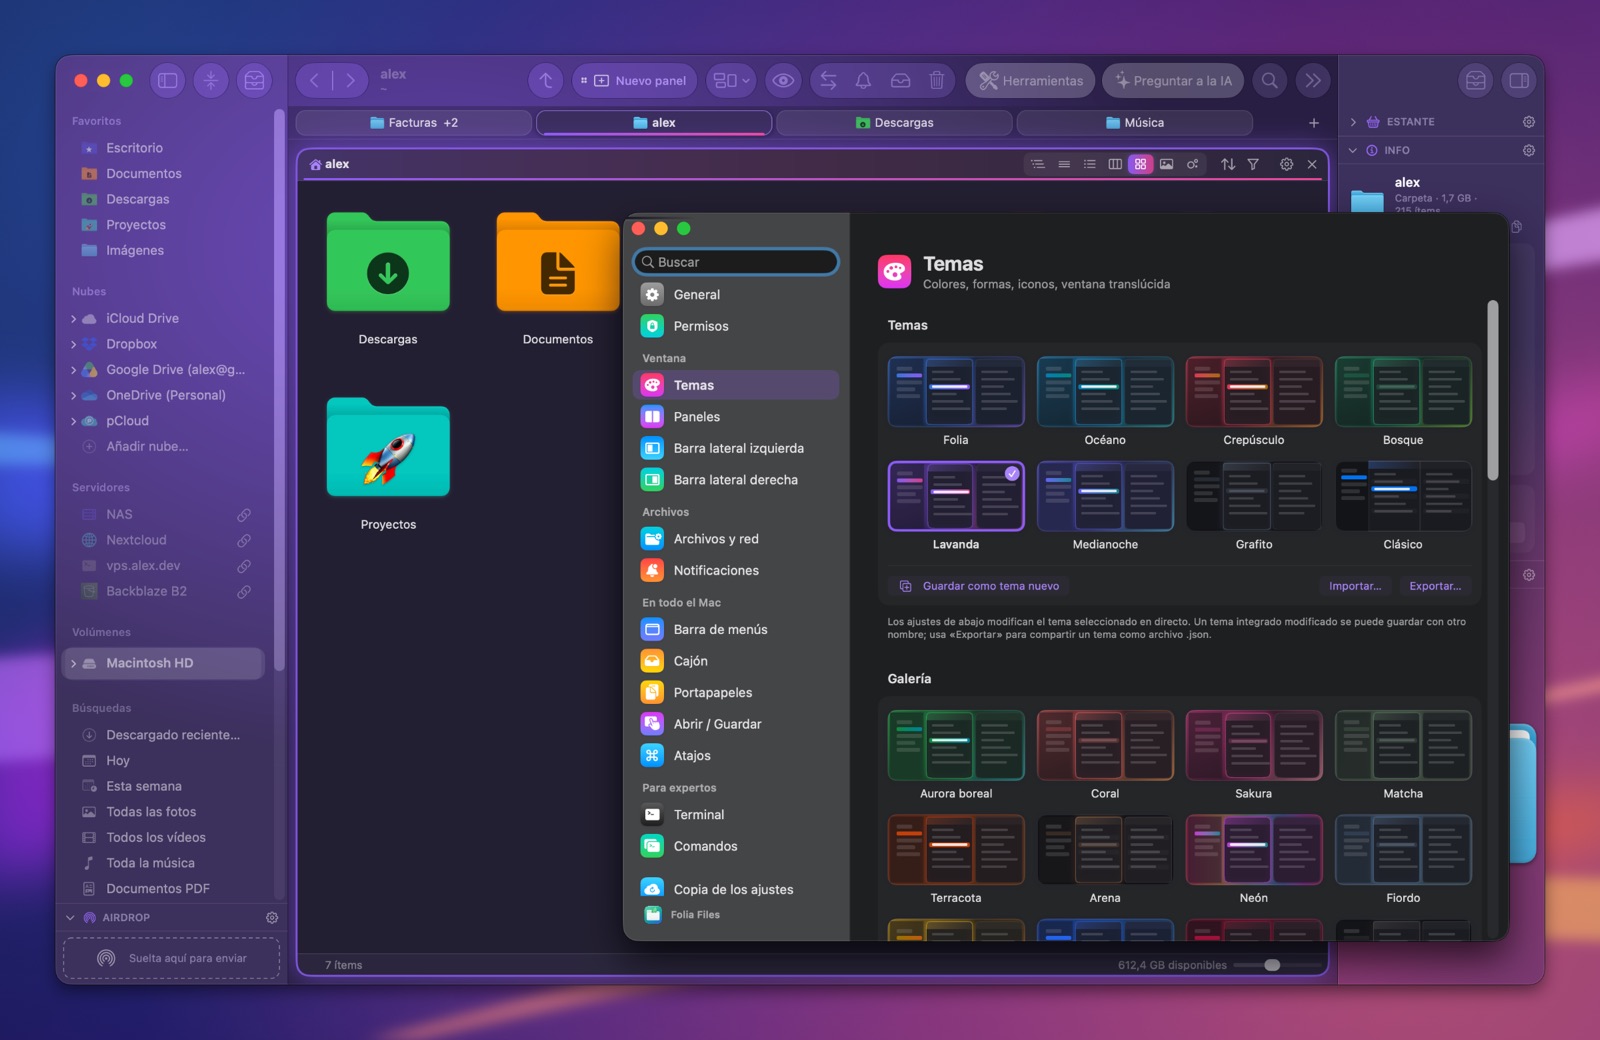Image resolution: width=1600 pixels, height=1040 pixels.
Task: Open the search magnifier in toolbar
Action: click(x=1269, y=81)
